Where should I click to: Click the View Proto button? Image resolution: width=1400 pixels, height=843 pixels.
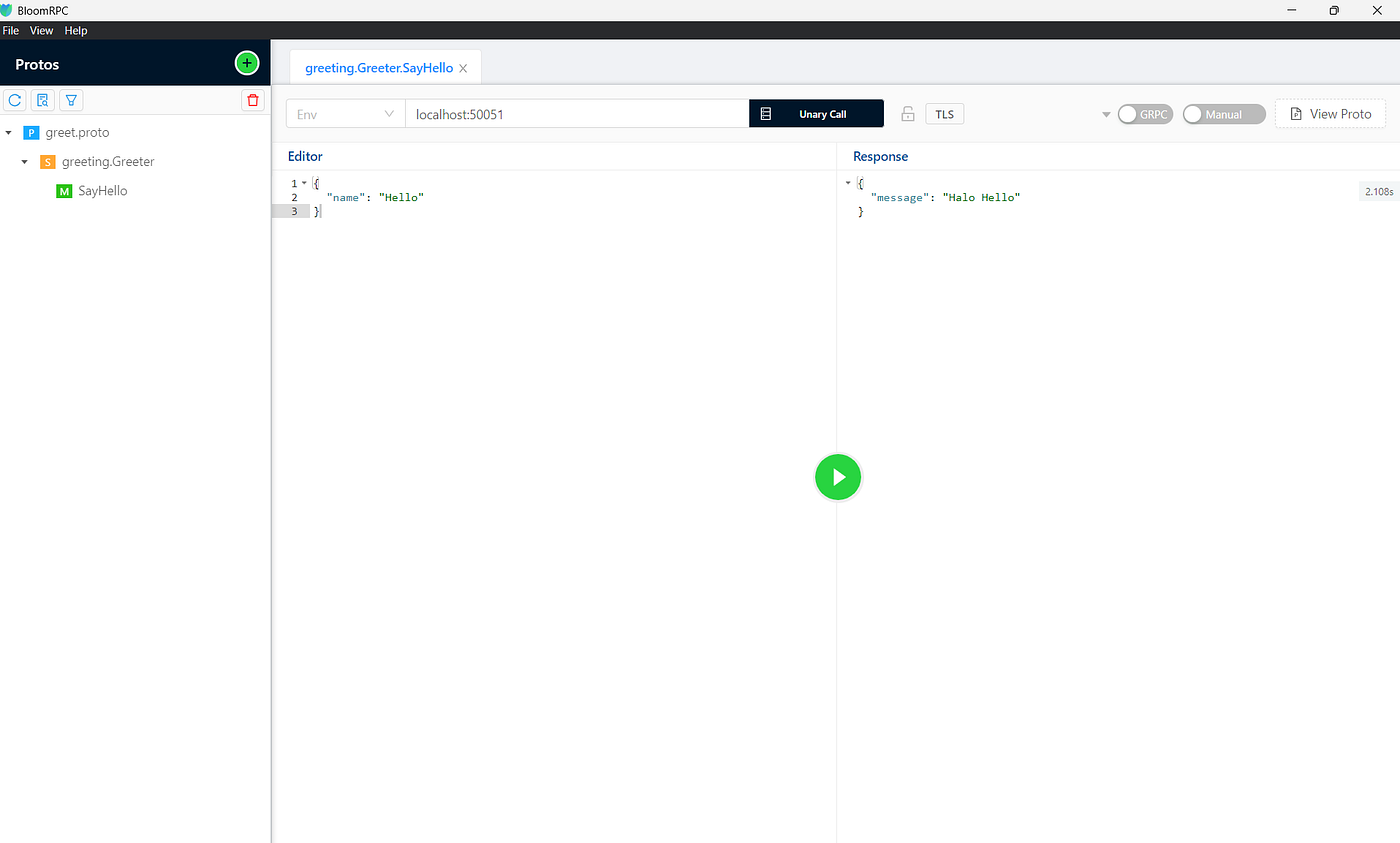[1331, 114]
